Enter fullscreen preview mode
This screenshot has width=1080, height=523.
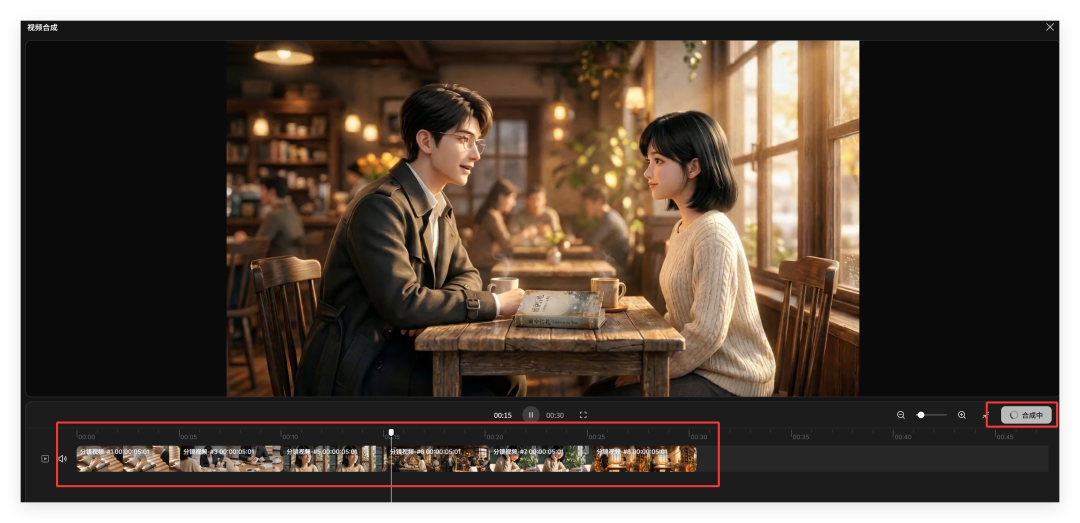[583, 415]
